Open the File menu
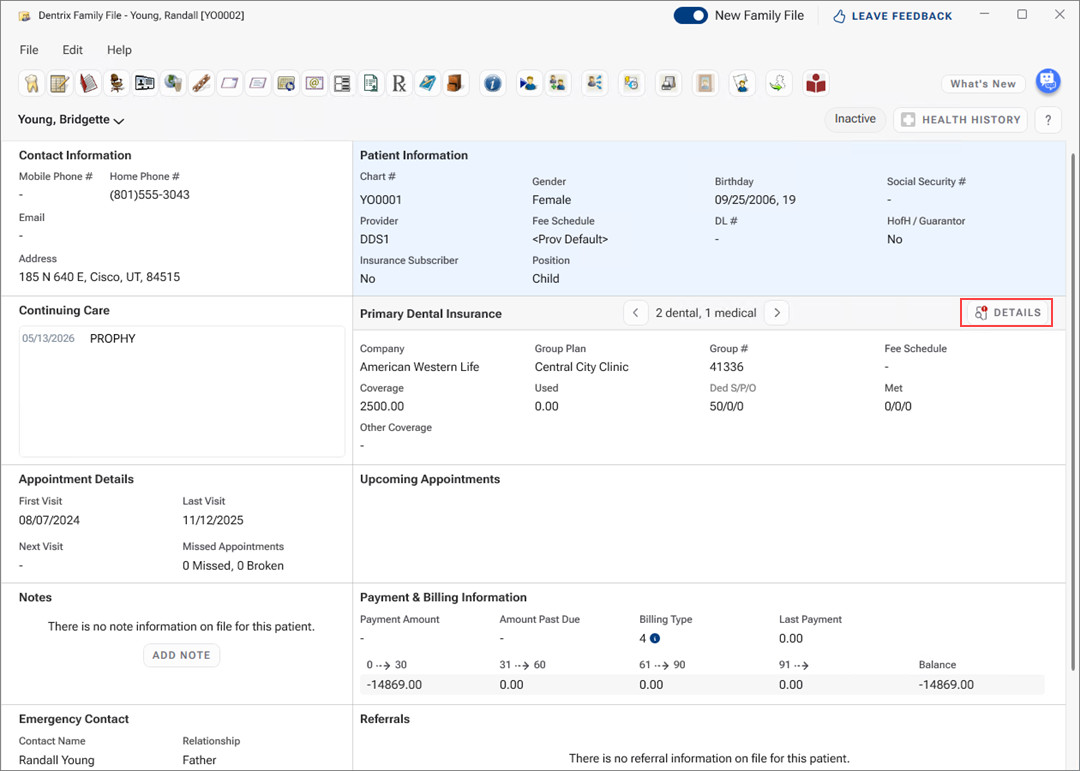Viewport: 1080px width, 771px height. pos(29,50)
